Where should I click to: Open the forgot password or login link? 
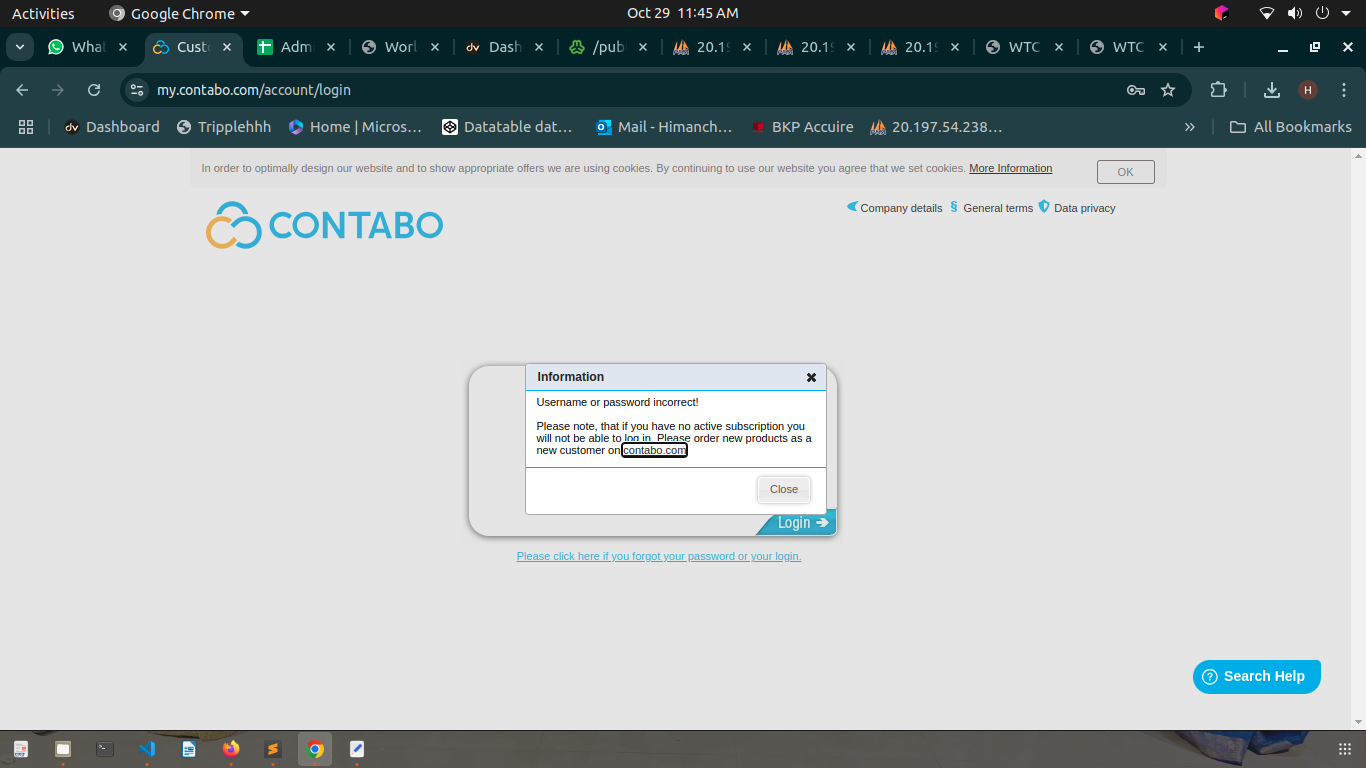pyautogui.click(x=659, y=556)
